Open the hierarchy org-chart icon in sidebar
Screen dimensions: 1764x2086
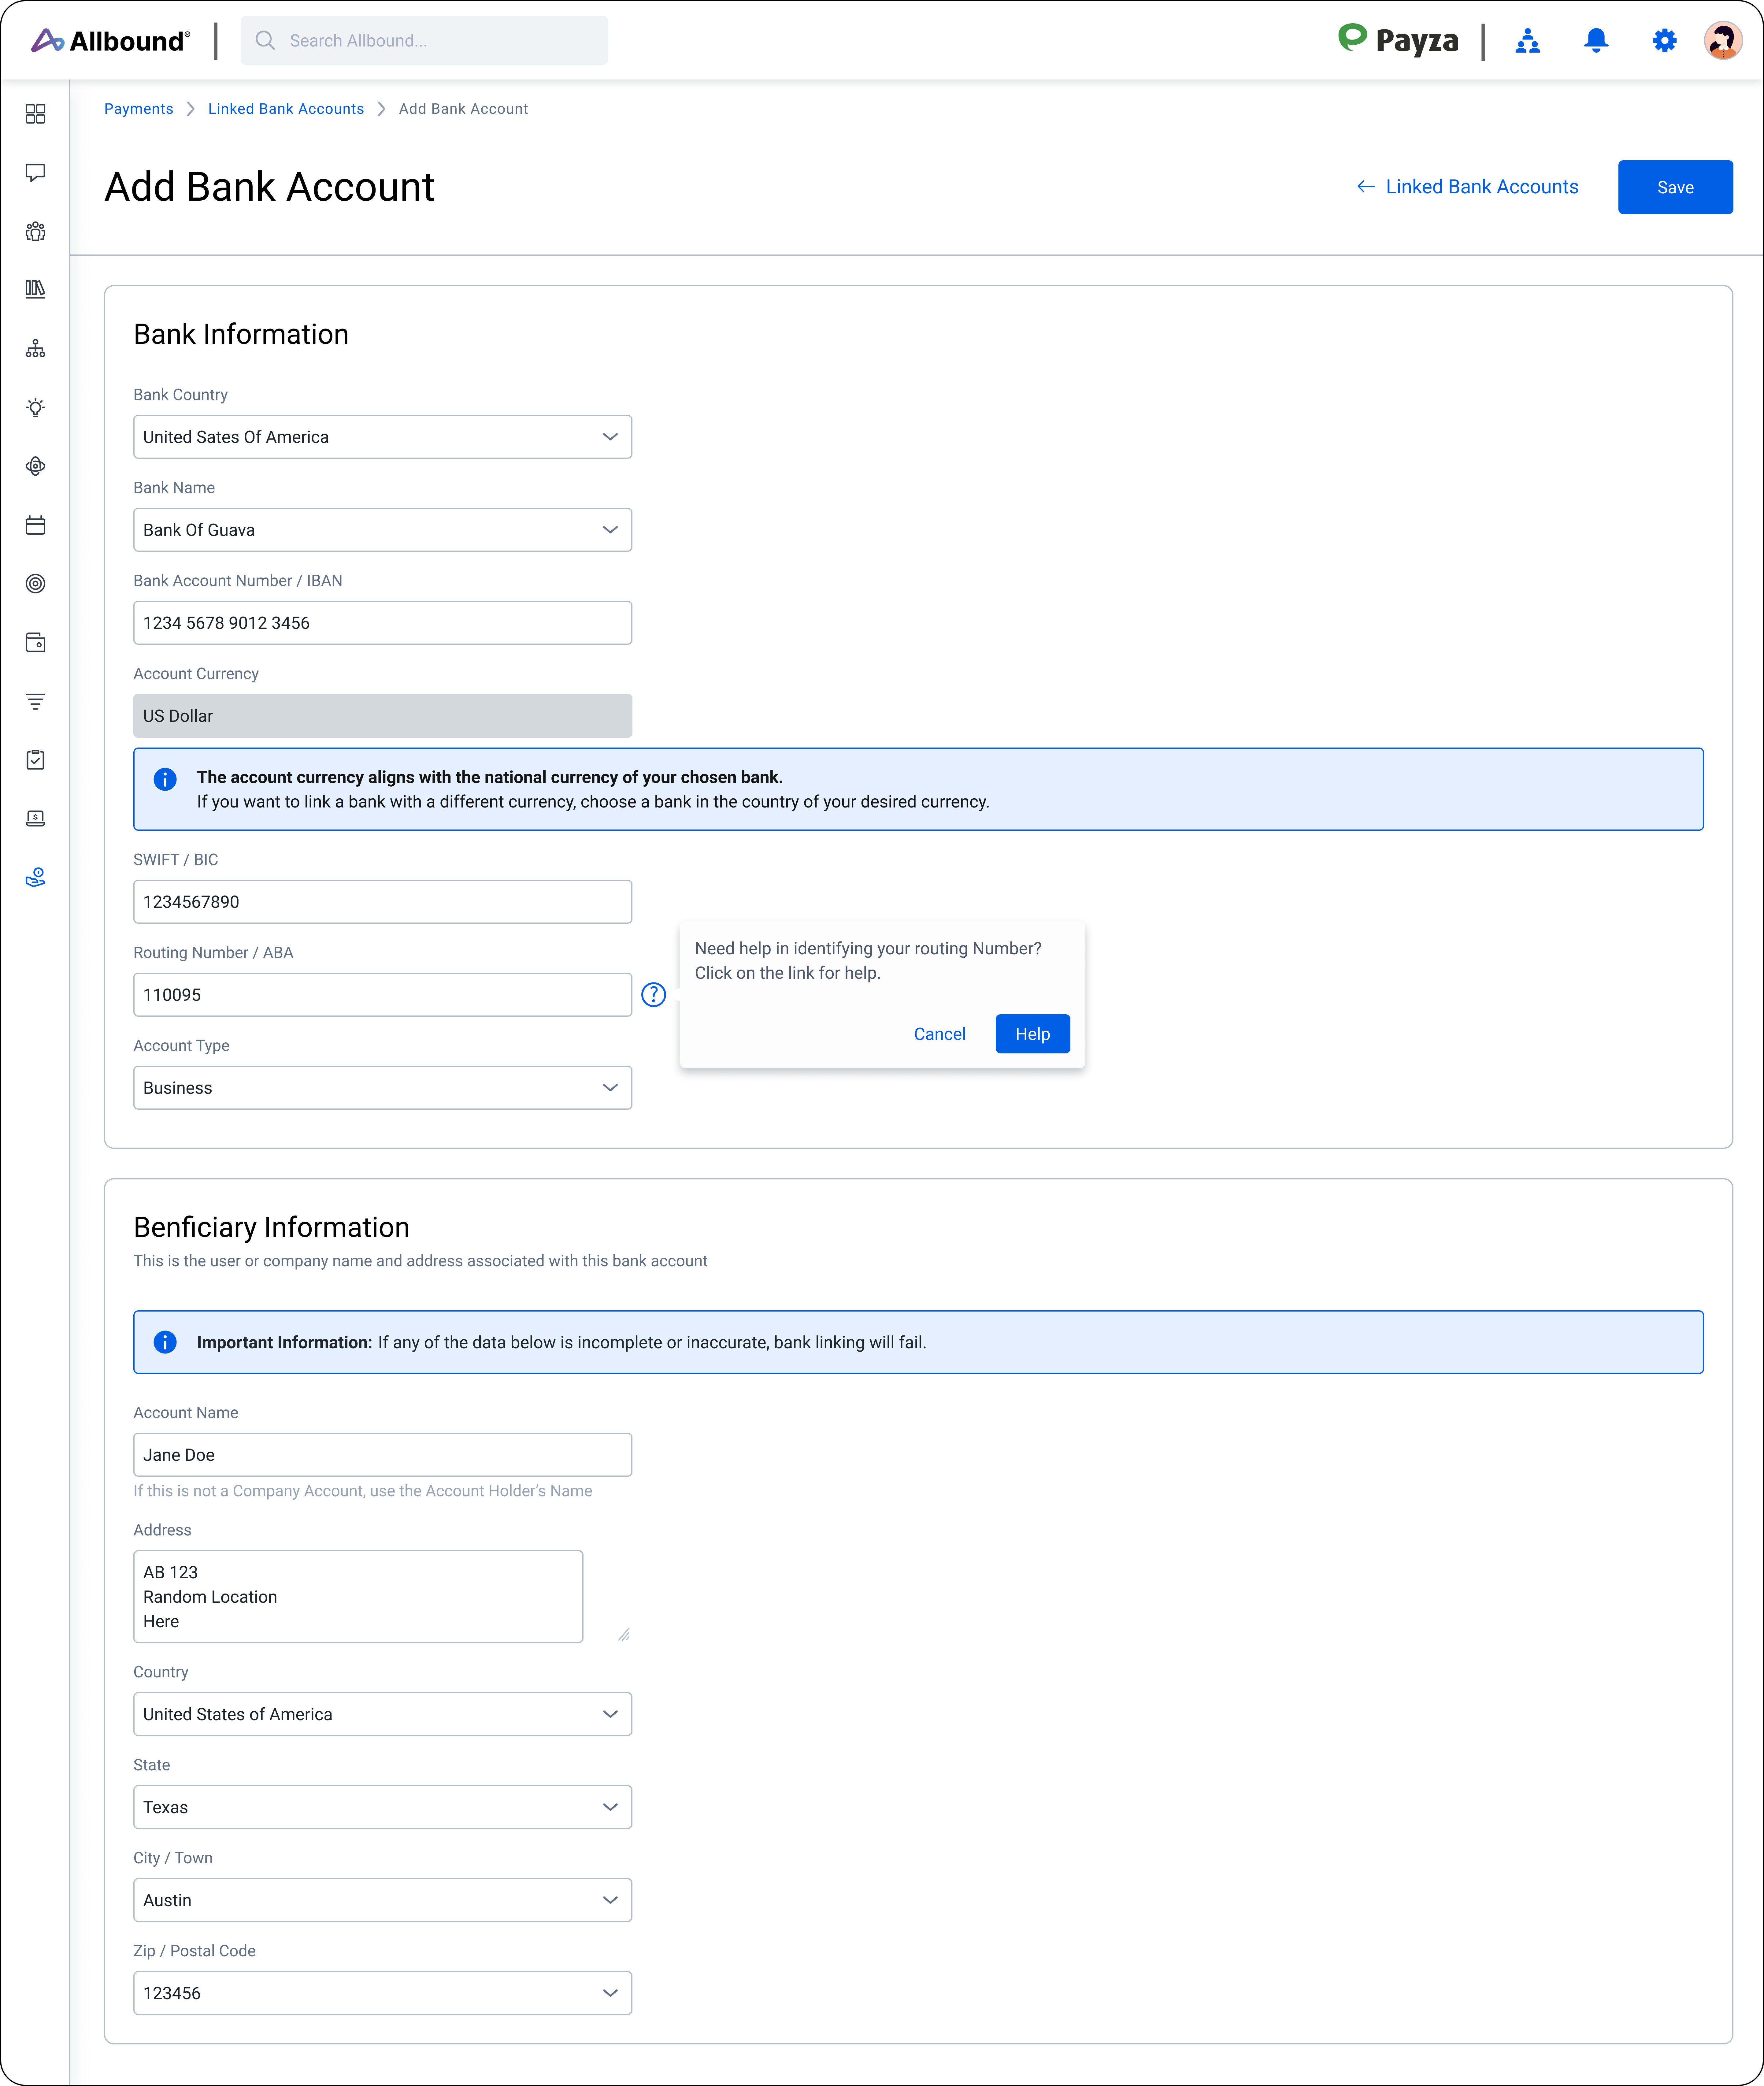(x=35, y=348)
